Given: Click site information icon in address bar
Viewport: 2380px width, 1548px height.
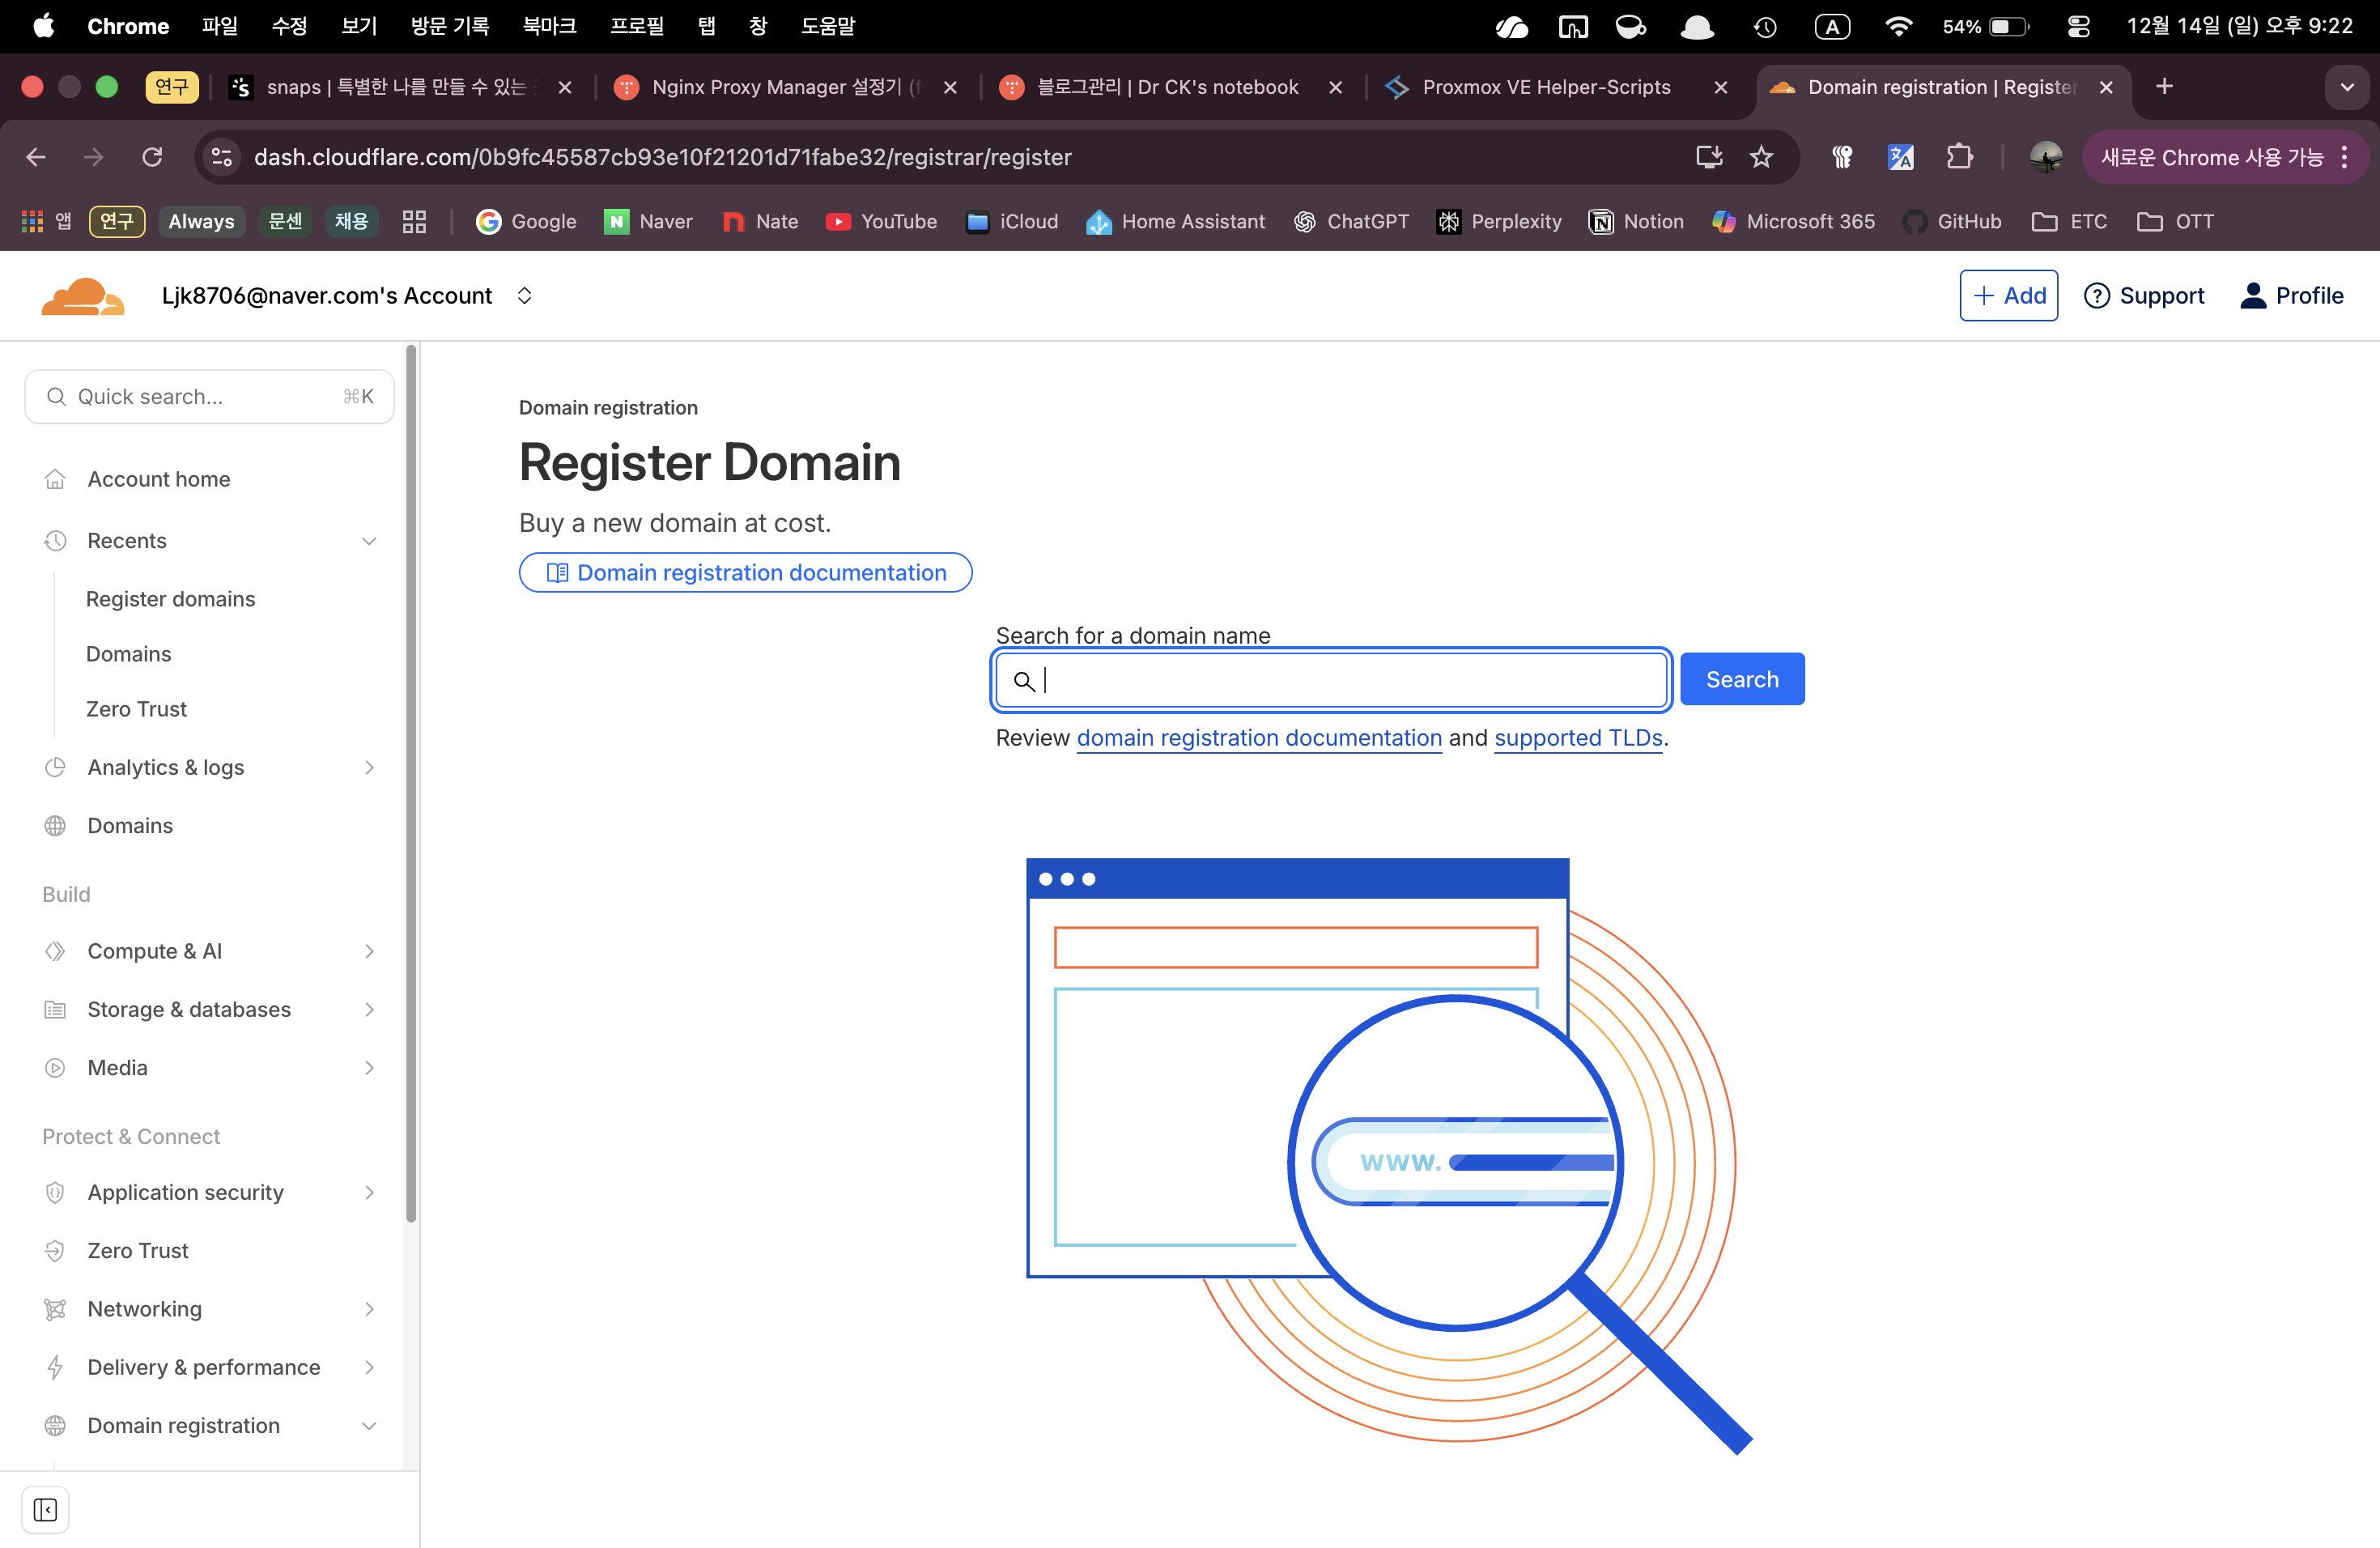Looking at the screenshot, I should point(222,157).
